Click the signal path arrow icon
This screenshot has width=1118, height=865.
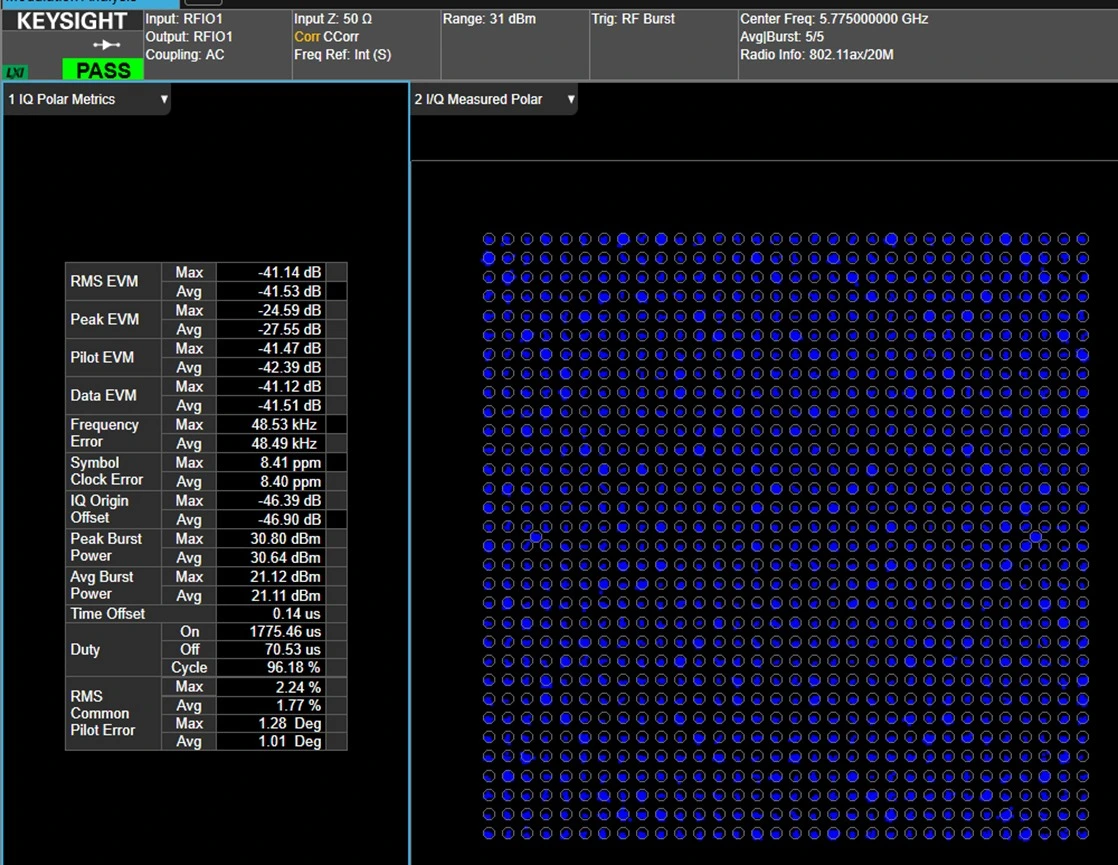tap(106, 45)
